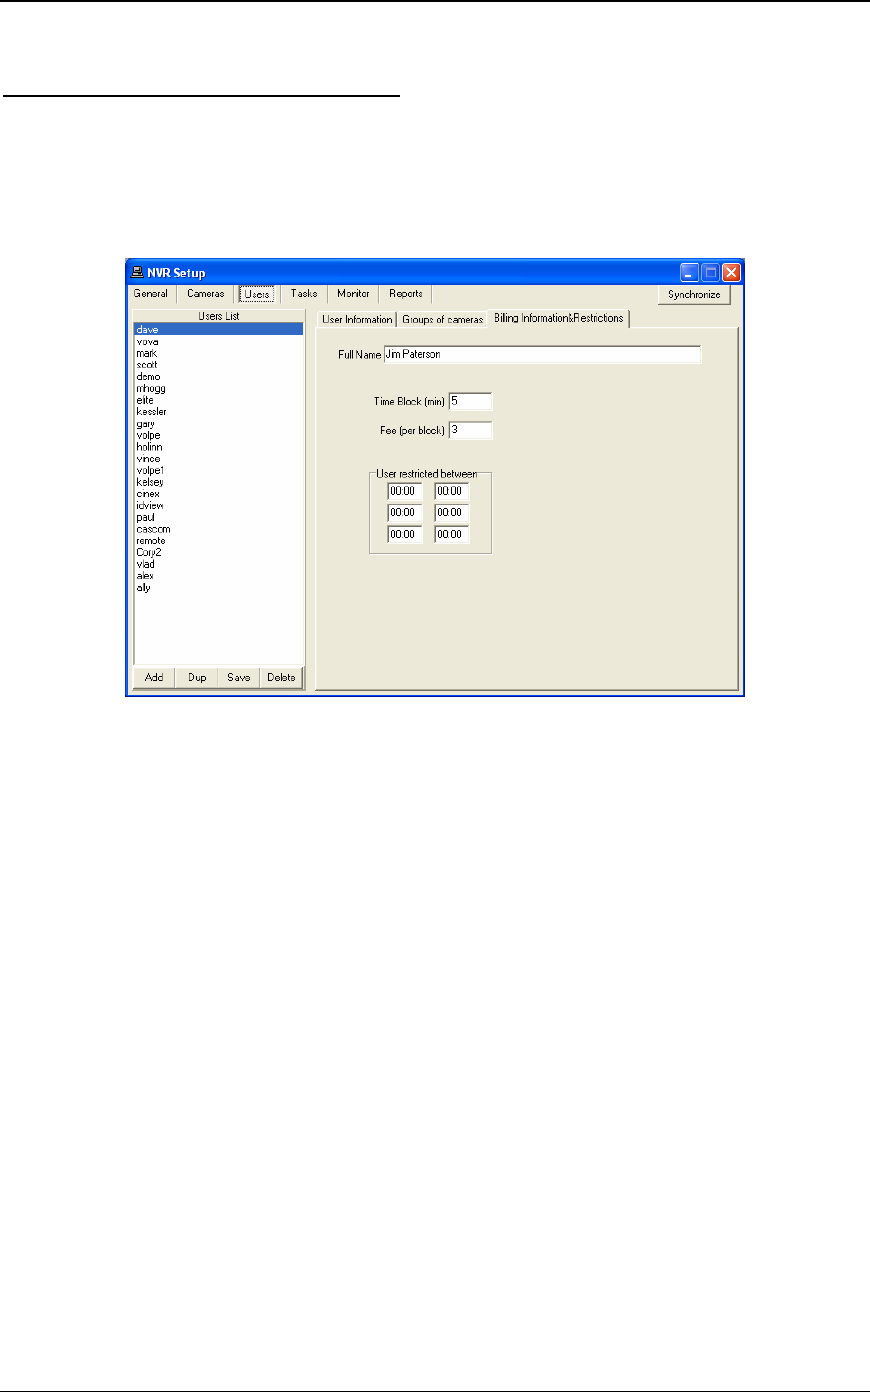The width and height of the screenshot is (870, 1392).
Task: Select user remote in Users List
Action: (218, 541)
